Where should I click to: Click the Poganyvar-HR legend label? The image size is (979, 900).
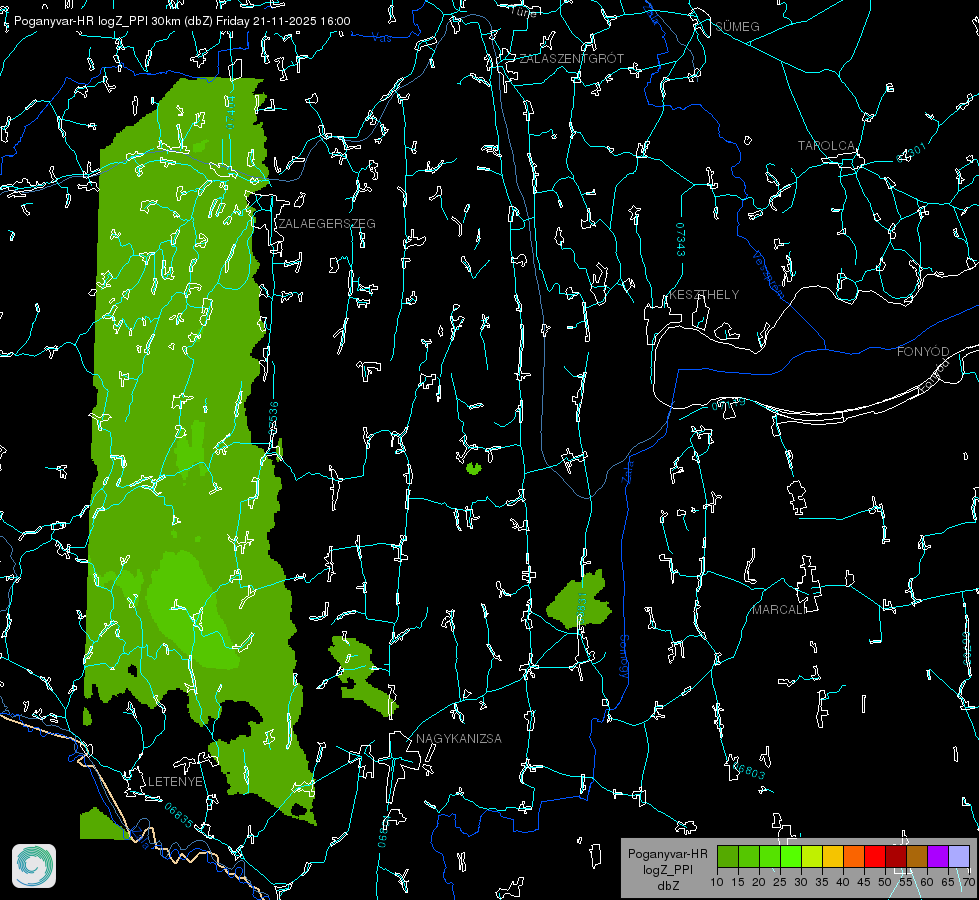click(667, 854)
